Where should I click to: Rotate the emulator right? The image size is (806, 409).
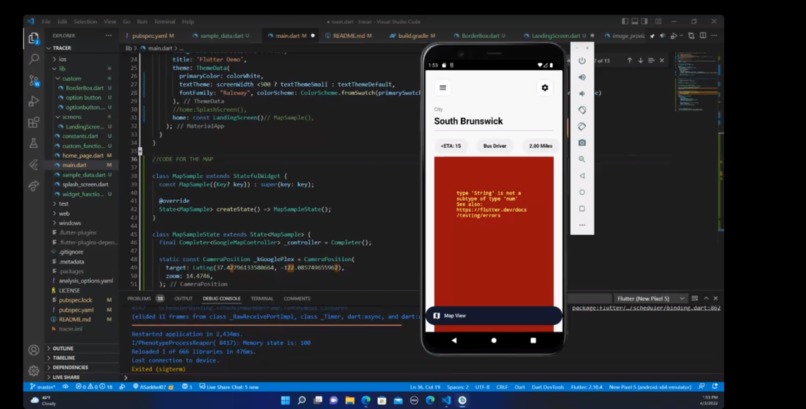tap(582, 126)
